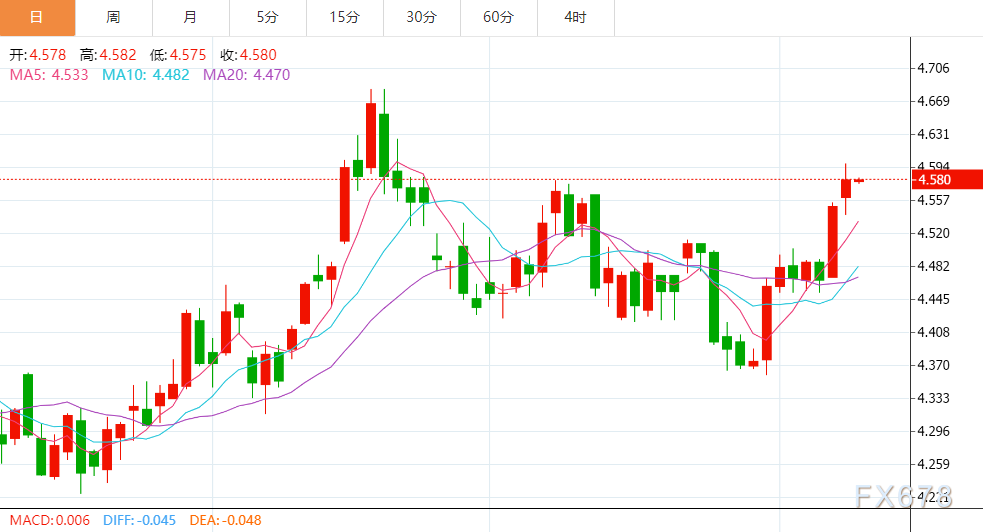Click the DEA: -0.048 label
The width and height of the screenshot is (983, 532).
coord(226,520)
